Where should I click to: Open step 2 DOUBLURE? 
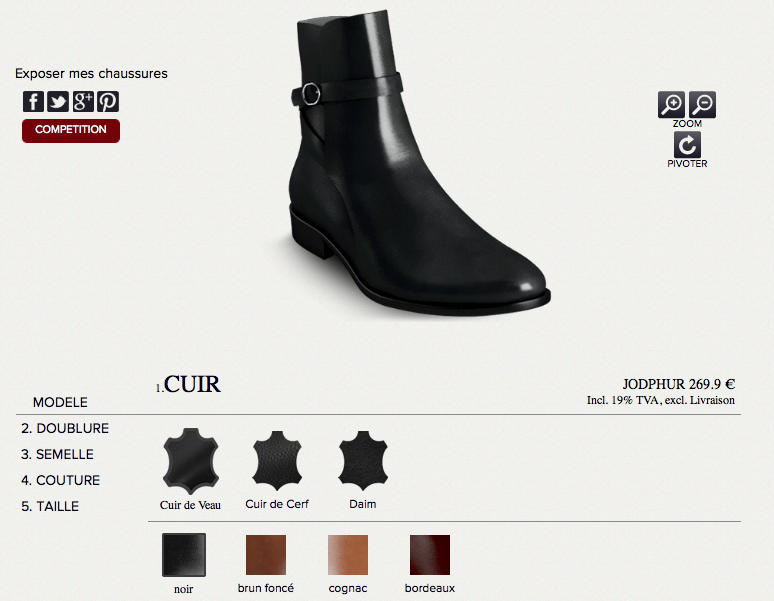point(65,428)
